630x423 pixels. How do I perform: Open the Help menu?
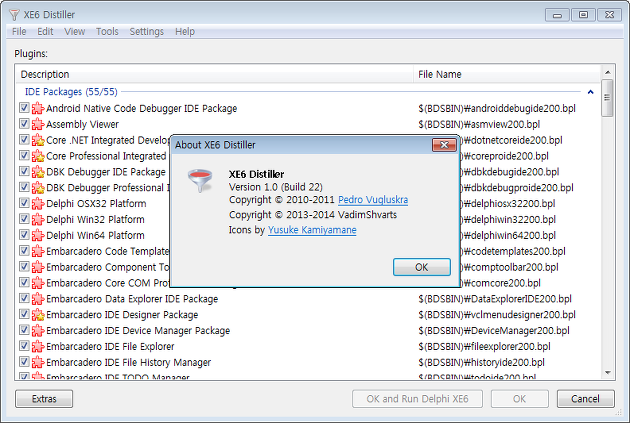click(x=185, y=31)
